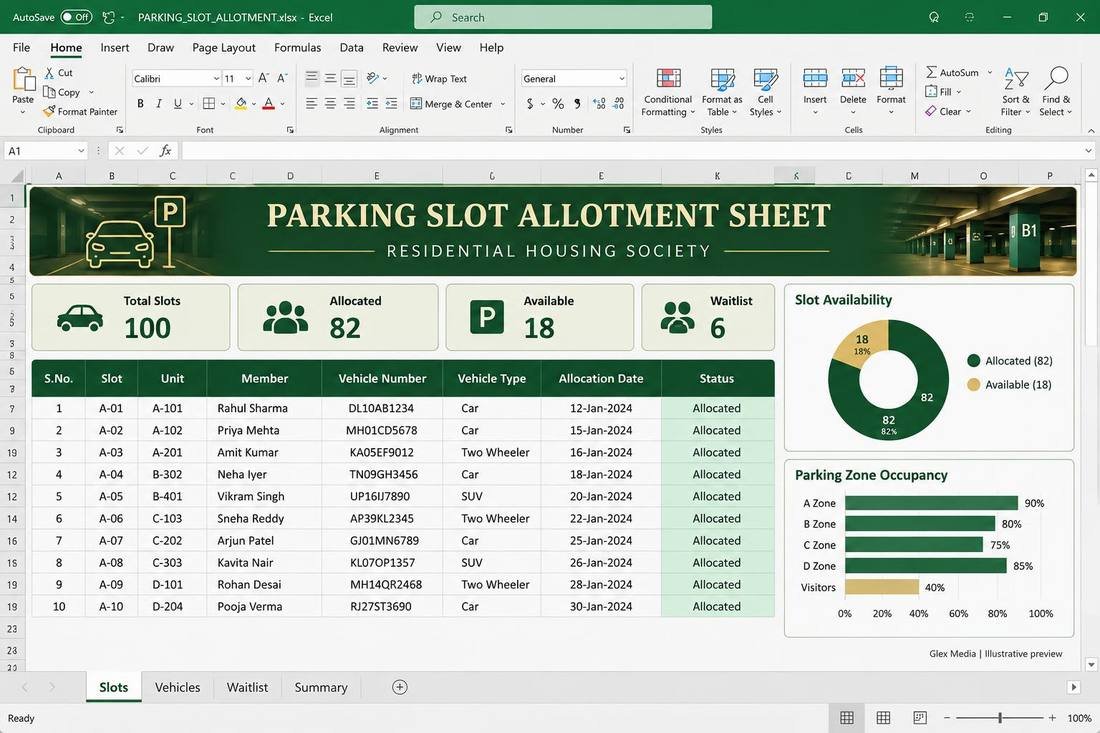The width and height of the screenshot is (1100, 733).
Task: Open Conditional Formatting
Action: point(668,93)
